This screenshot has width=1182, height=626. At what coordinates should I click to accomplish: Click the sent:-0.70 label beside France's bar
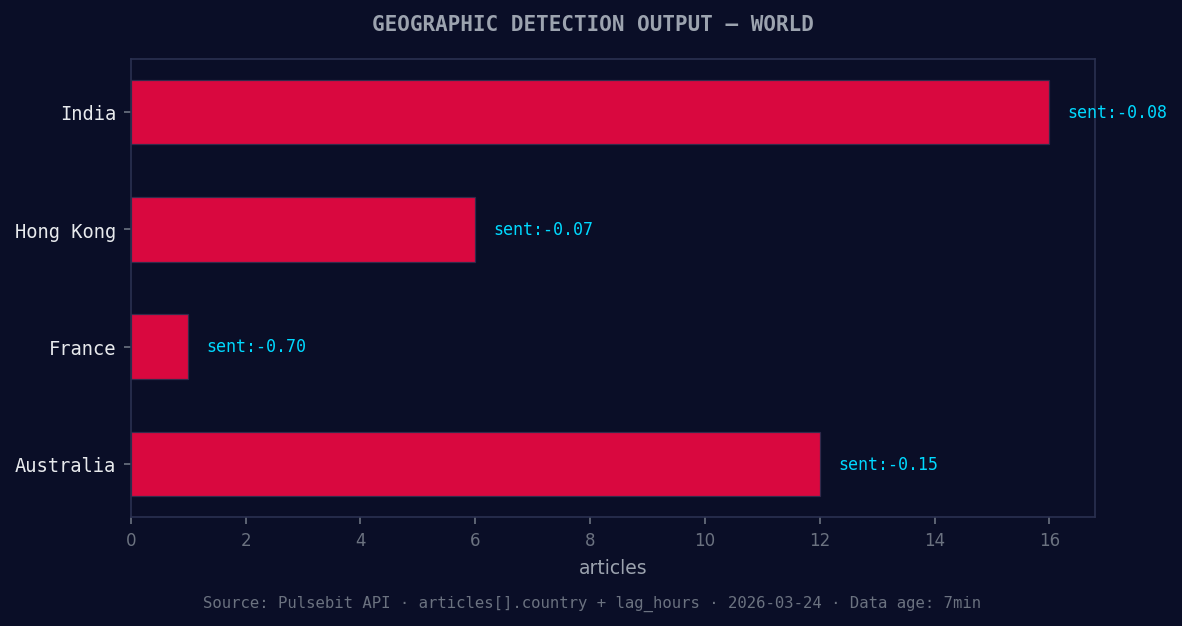tap(256, 346)
